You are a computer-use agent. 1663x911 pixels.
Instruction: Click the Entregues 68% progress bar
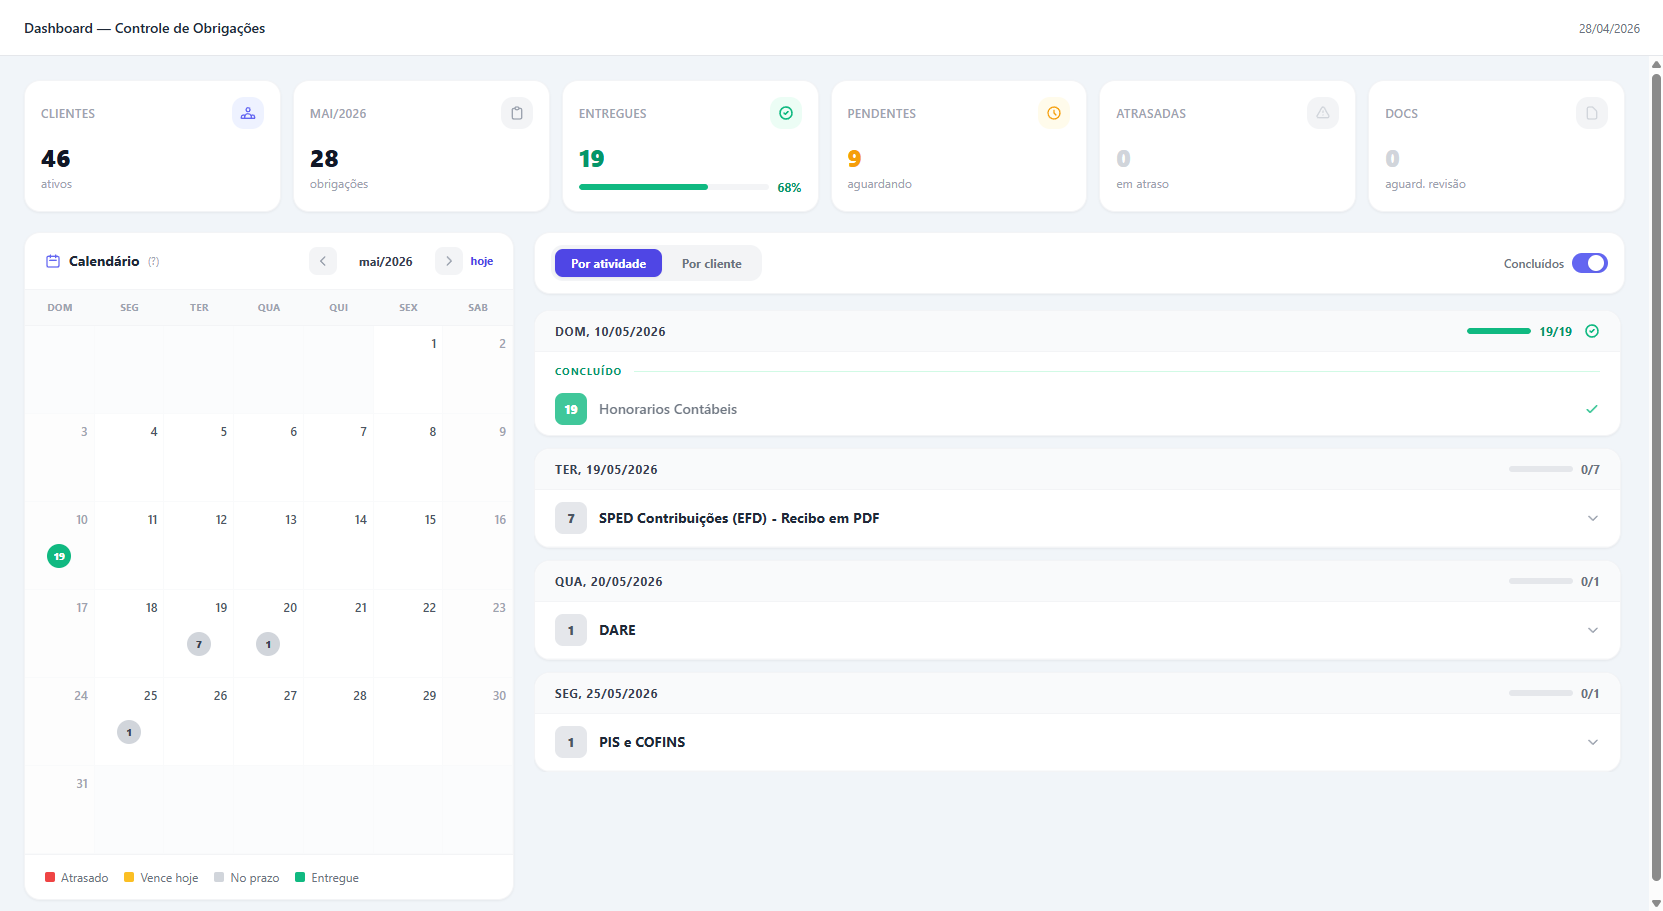(674, 187)
